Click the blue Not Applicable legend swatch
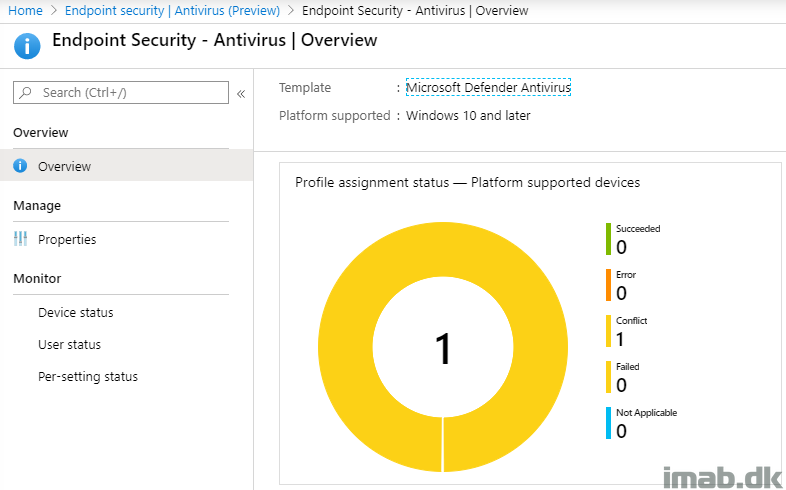 (609, 423)
